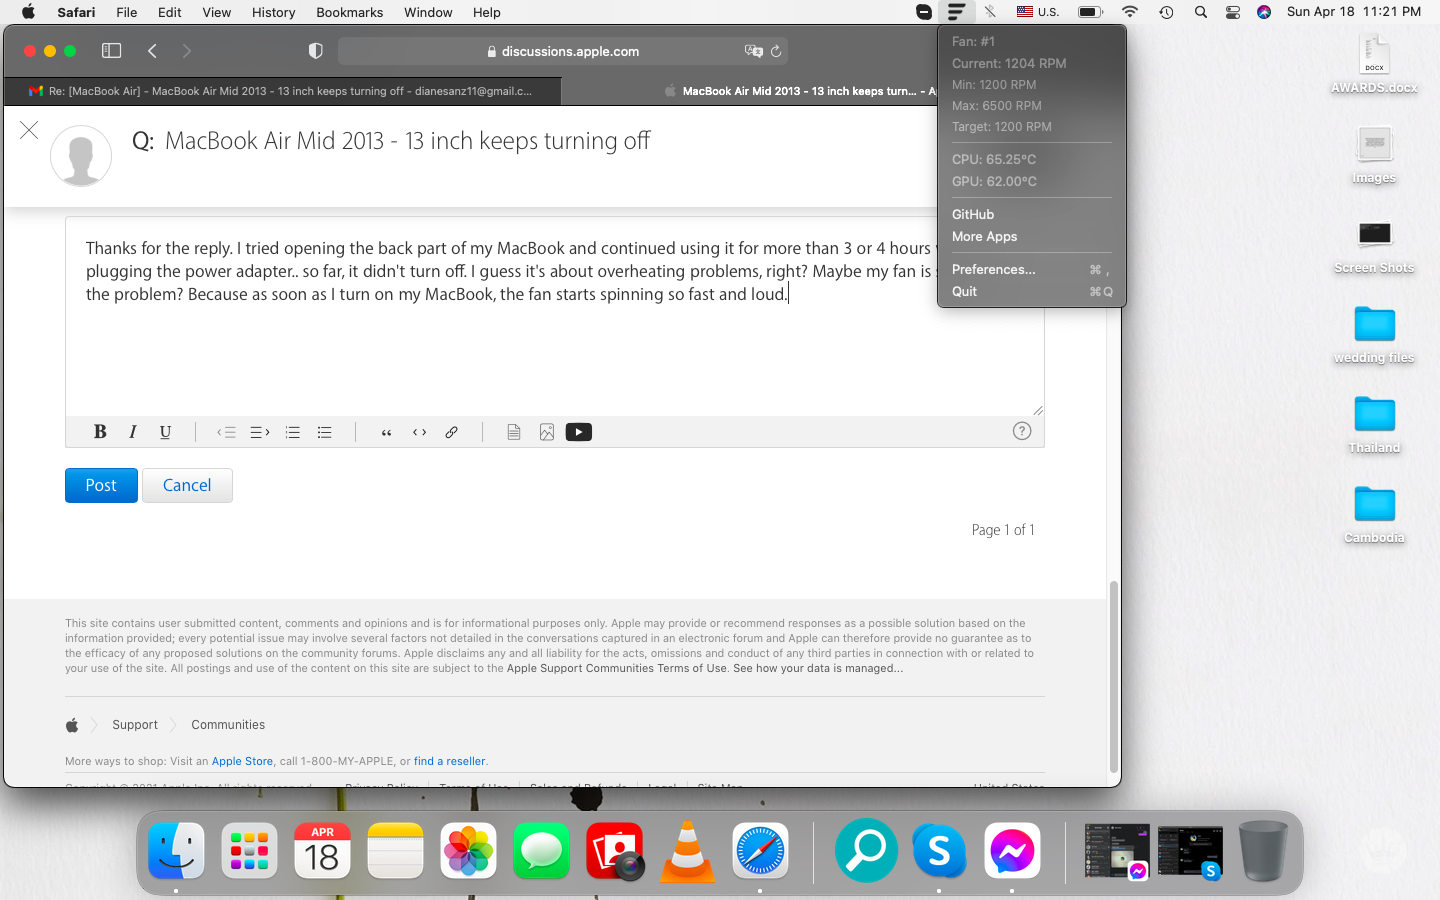Open the Time Machine menu bar icon
Image resolution: width=1440 pixels, height=900 pixels.
click(1166, 12)
